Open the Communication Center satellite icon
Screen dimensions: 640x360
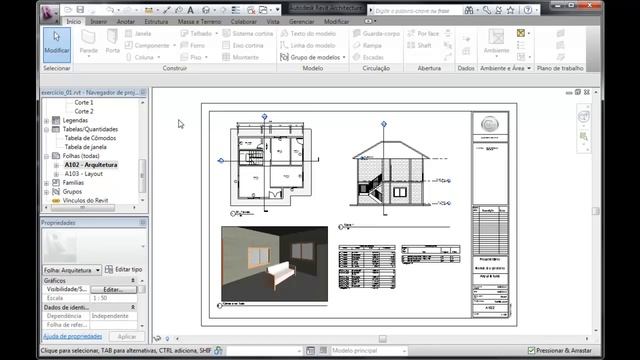(x=498, y=10)
